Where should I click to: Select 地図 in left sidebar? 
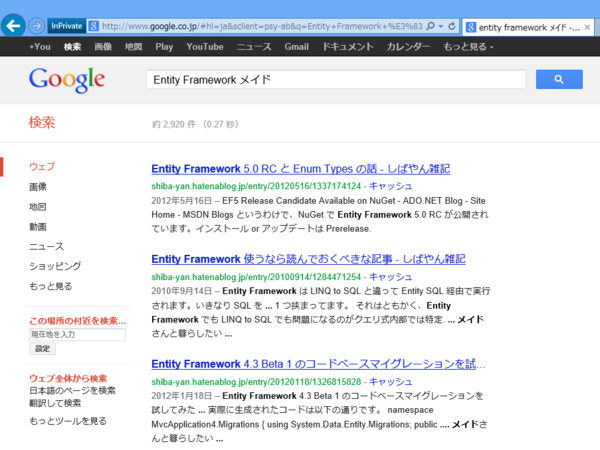pos(38,207)
